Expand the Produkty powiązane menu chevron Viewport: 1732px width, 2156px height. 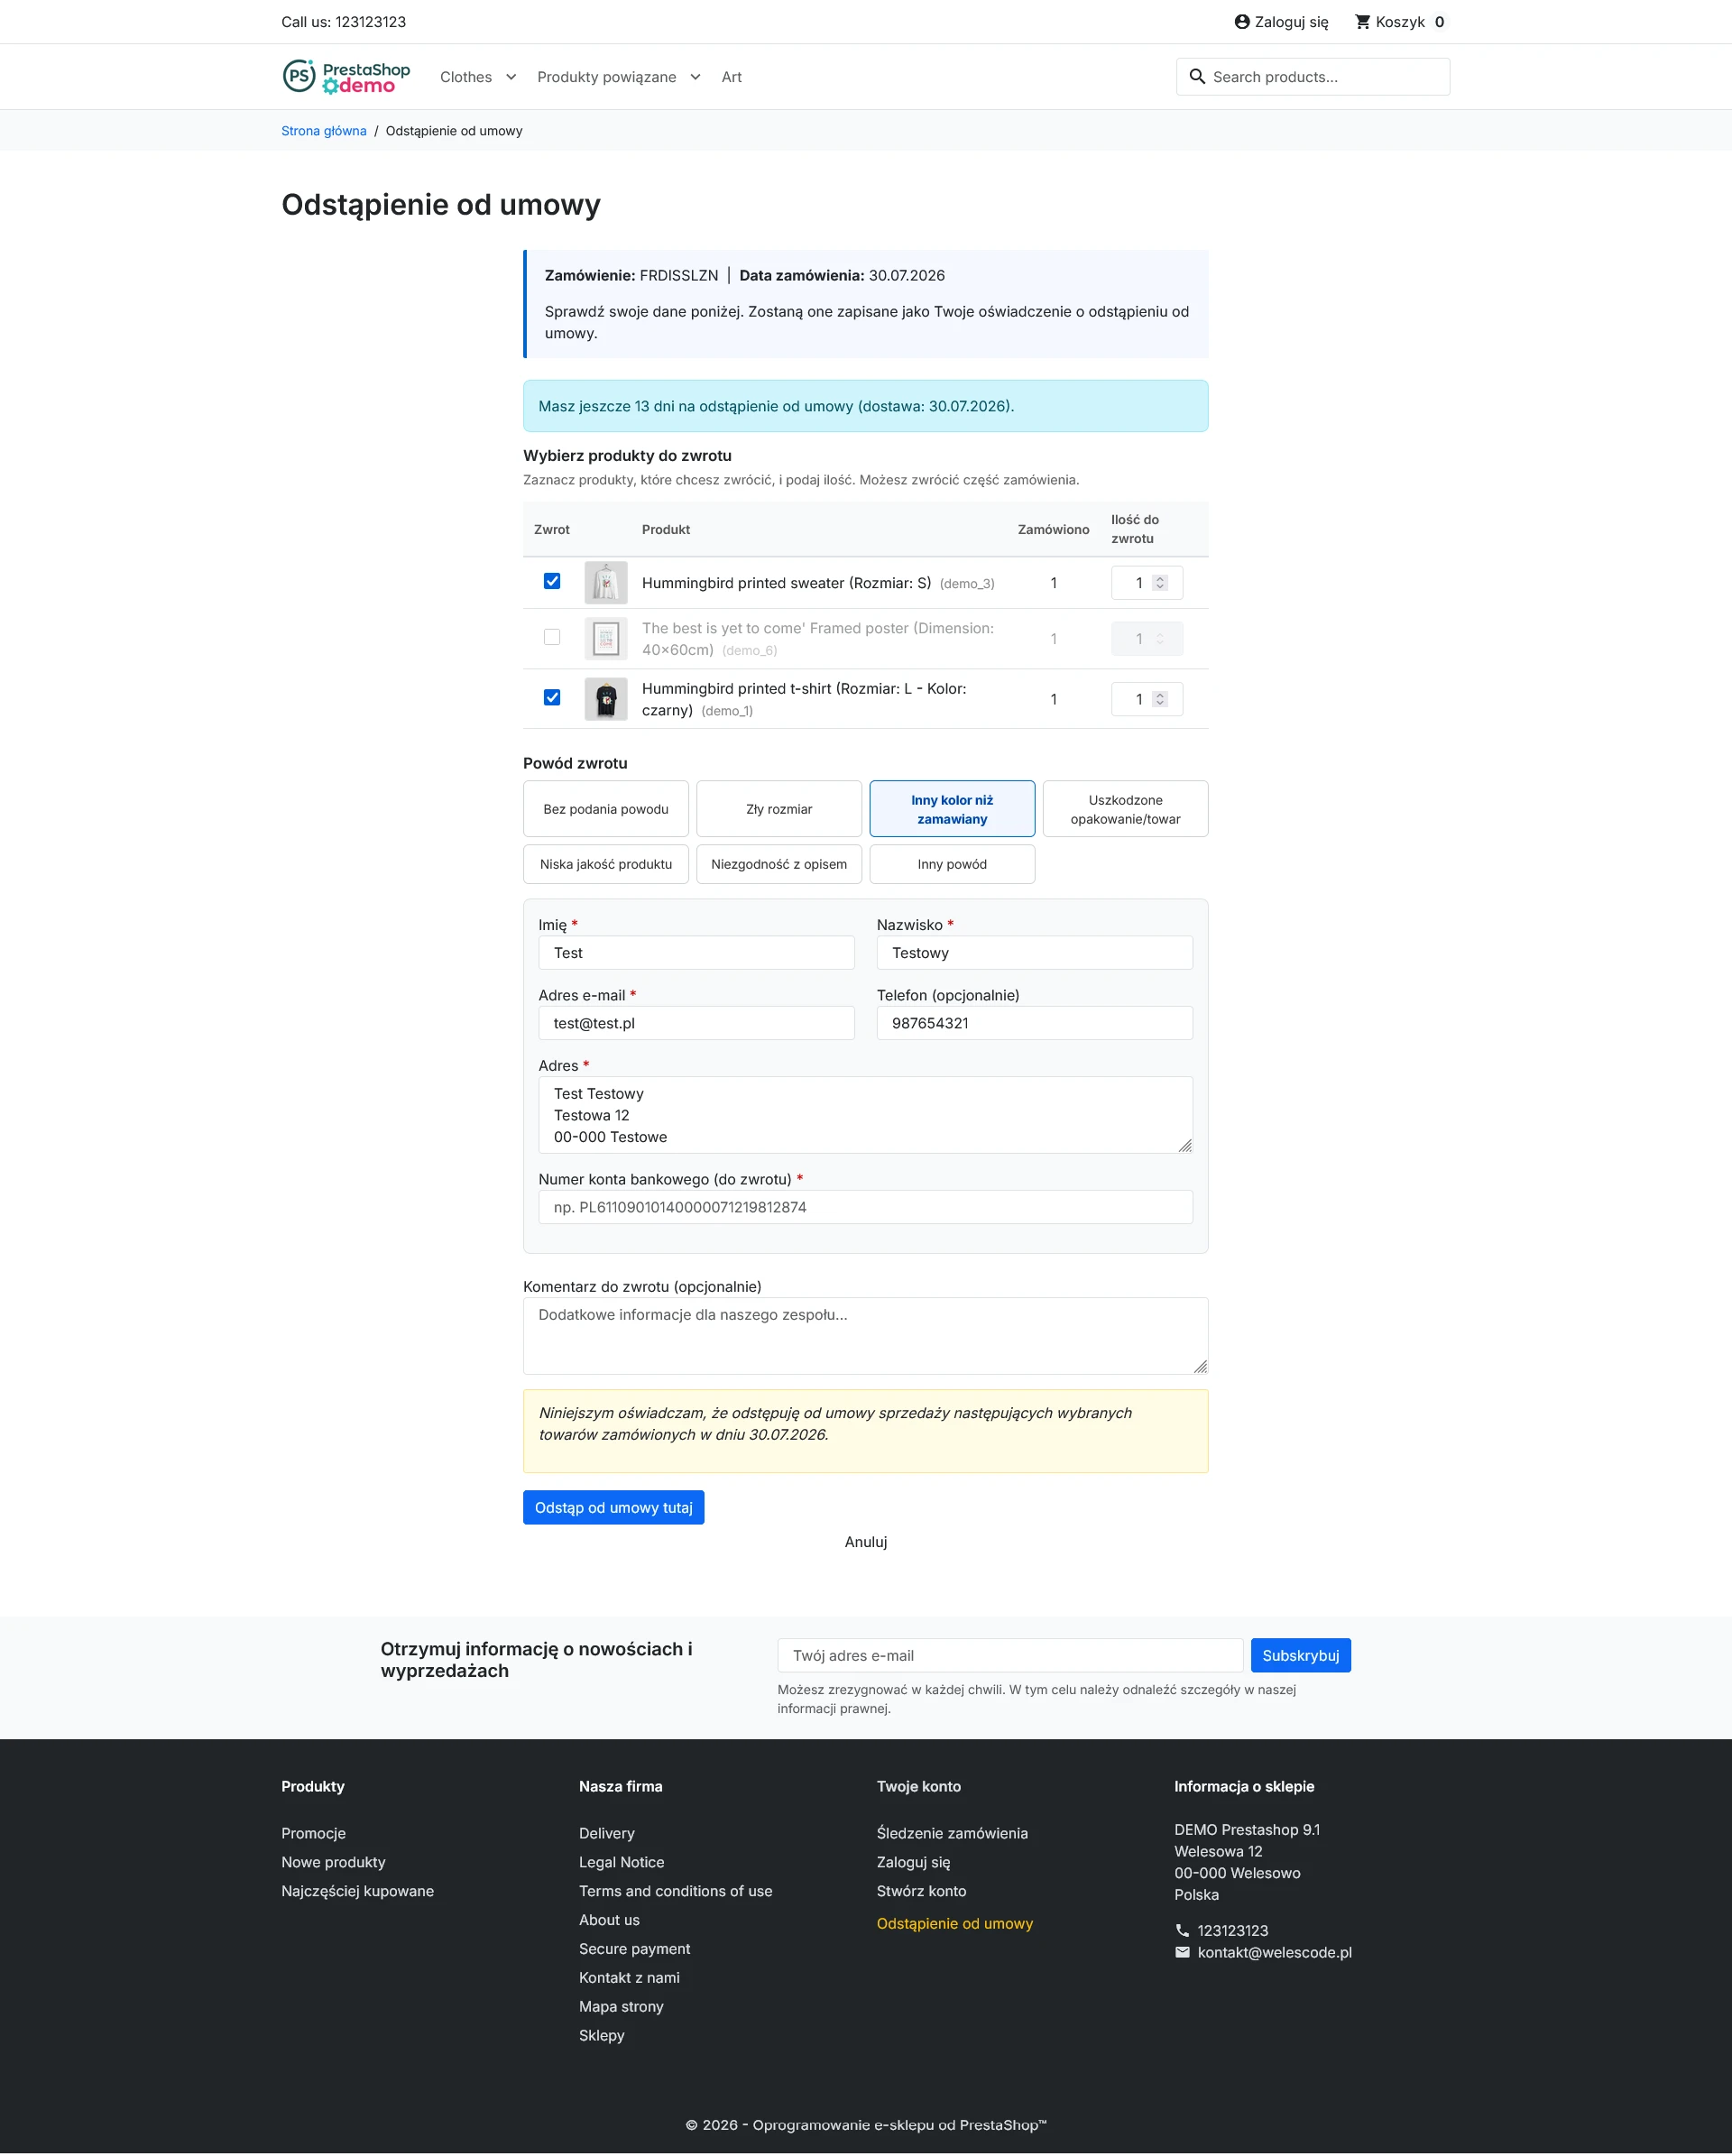pos(695,77)
